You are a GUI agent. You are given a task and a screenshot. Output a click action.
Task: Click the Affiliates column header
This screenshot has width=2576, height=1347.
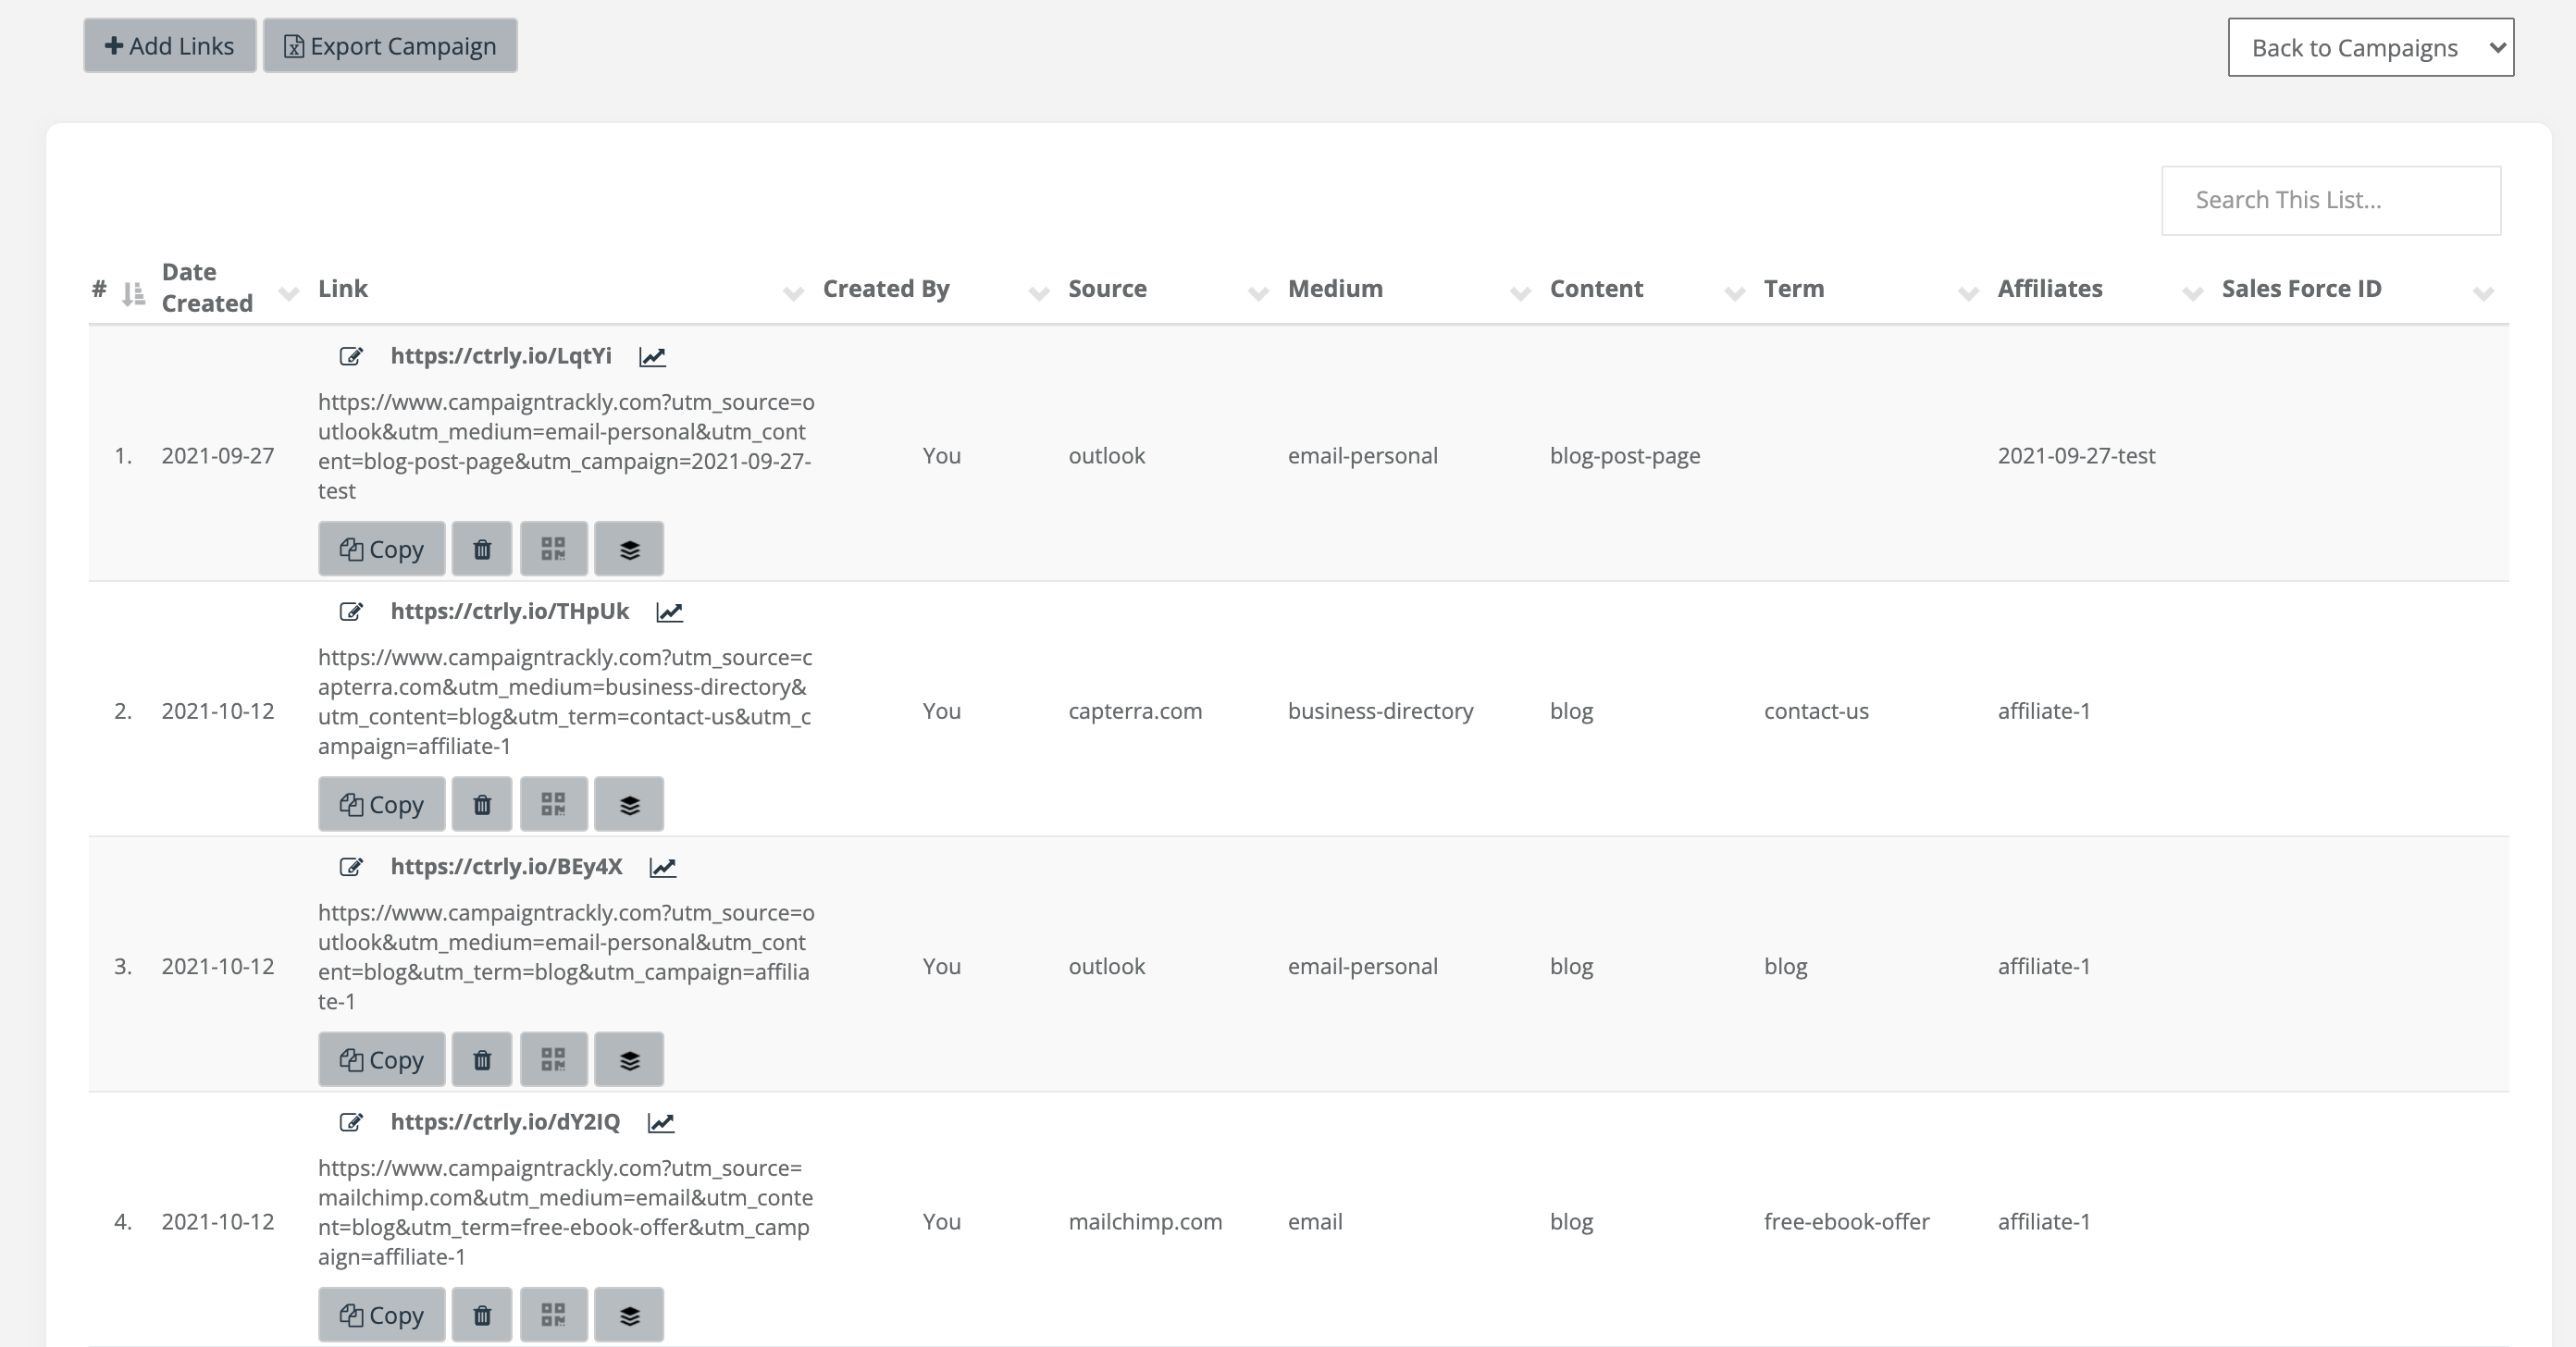coord(2050,288)
